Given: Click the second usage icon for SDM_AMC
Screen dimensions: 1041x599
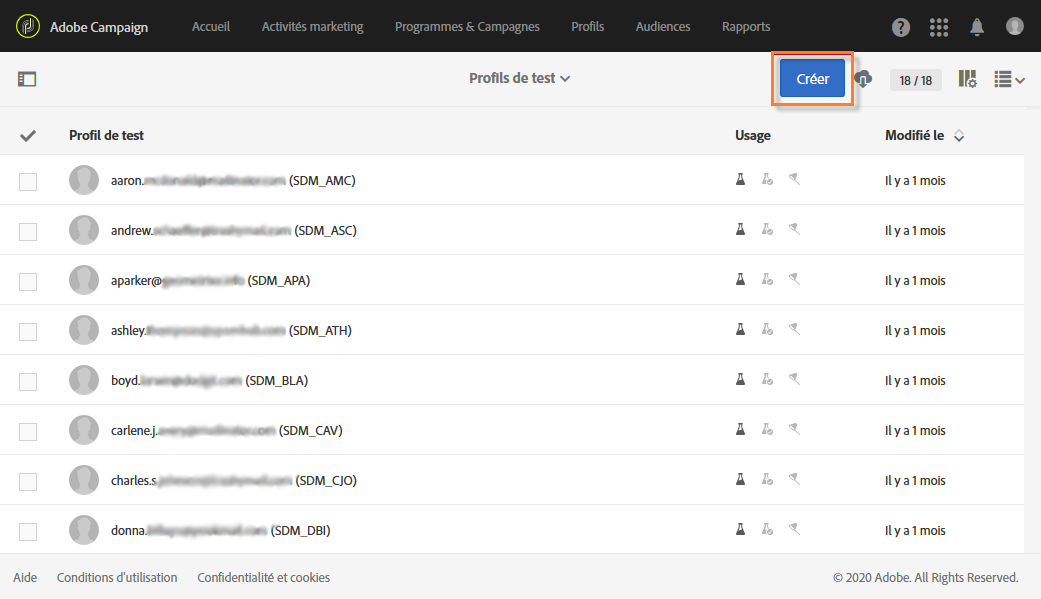Looking at the screenshot, I should (767, 179).
